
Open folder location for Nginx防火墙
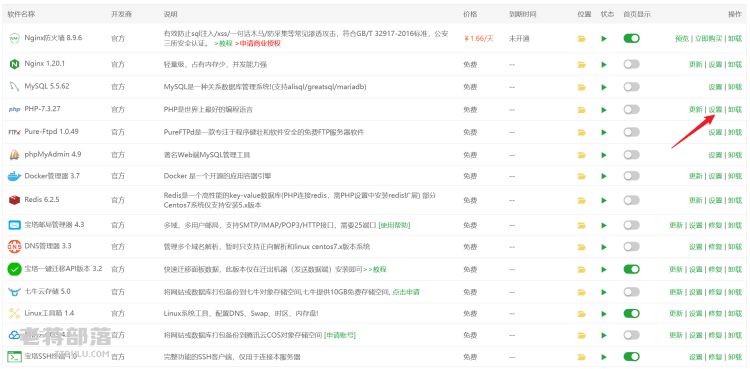(x=582, y=39)
